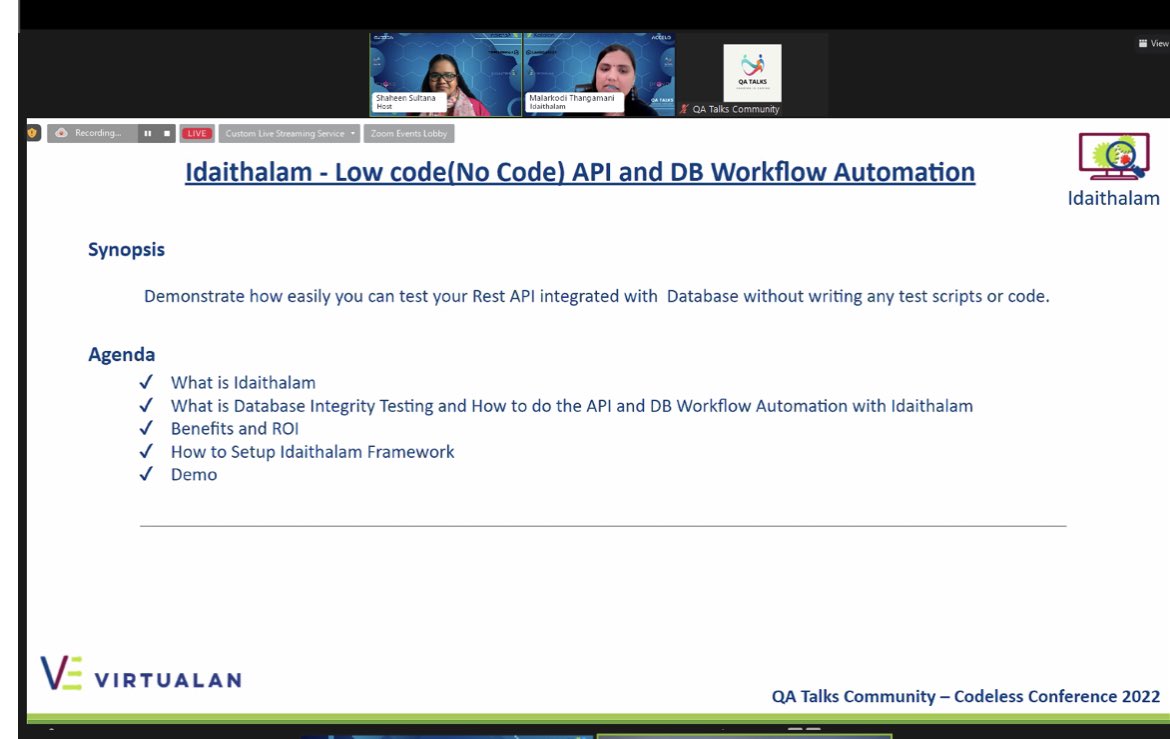
Task: Click the 'Codeless Conference 2022' footer text
Action: [1057, 696]
